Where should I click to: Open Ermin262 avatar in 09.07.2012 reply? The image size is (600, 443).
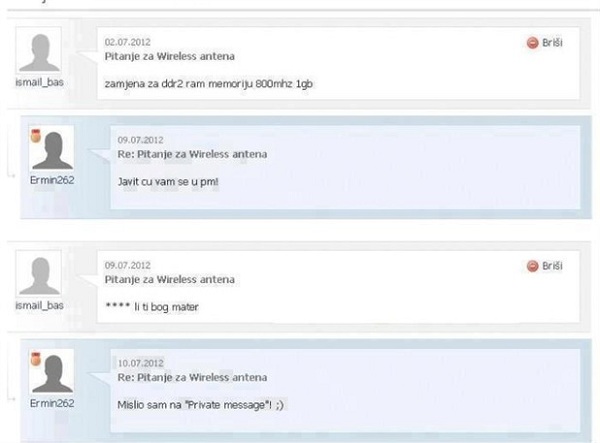point(52,149)
